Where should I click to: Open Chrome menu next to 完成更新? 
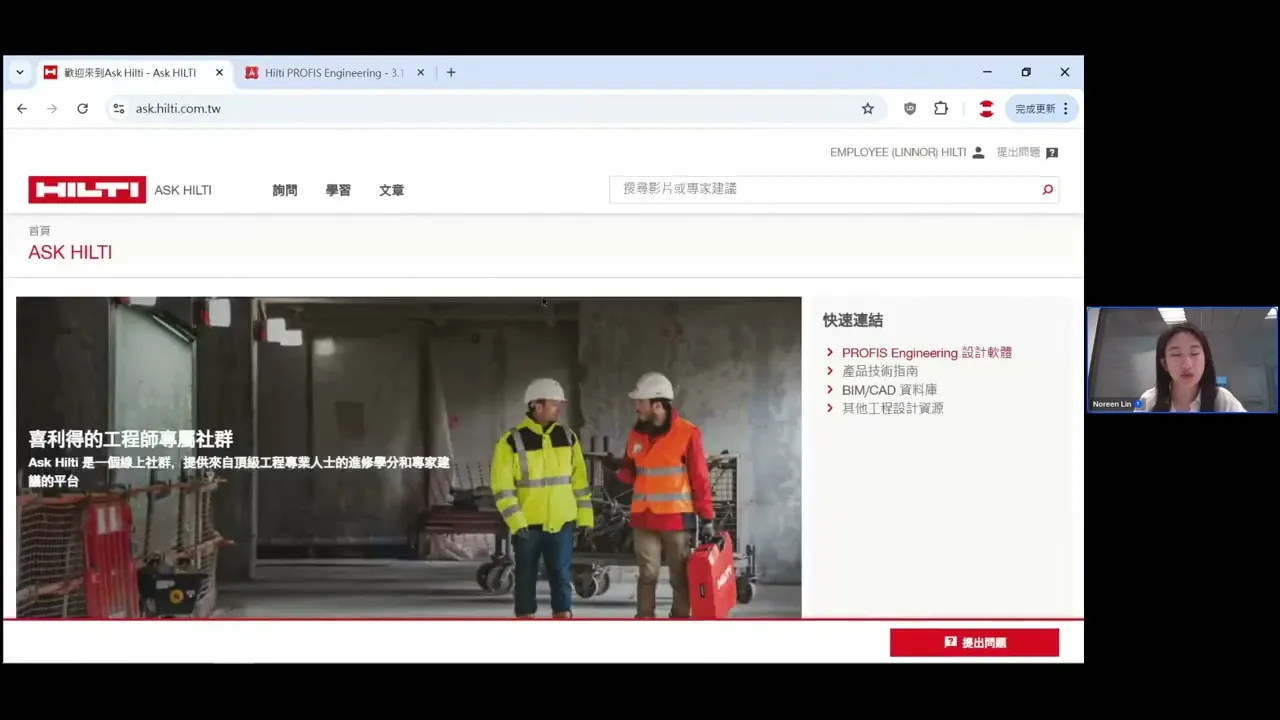pos(1065,108)
